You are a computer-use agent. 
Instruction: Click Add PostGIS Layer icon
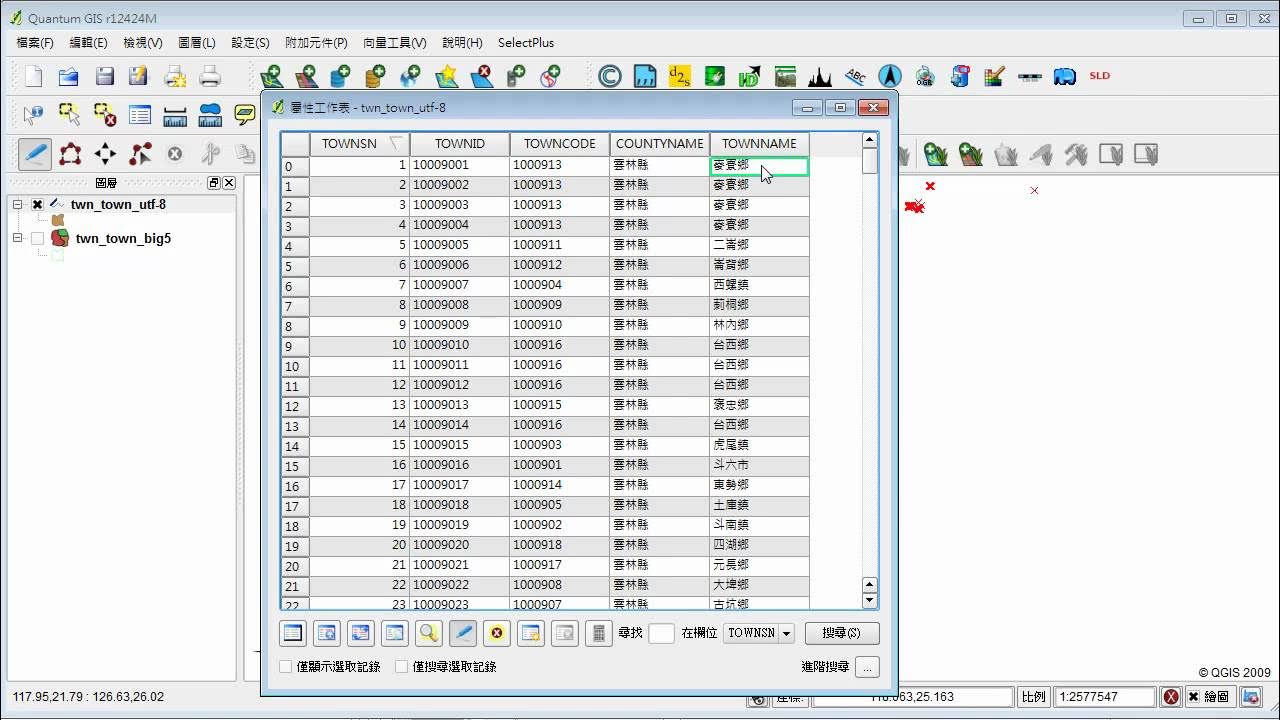click(341, 76)
